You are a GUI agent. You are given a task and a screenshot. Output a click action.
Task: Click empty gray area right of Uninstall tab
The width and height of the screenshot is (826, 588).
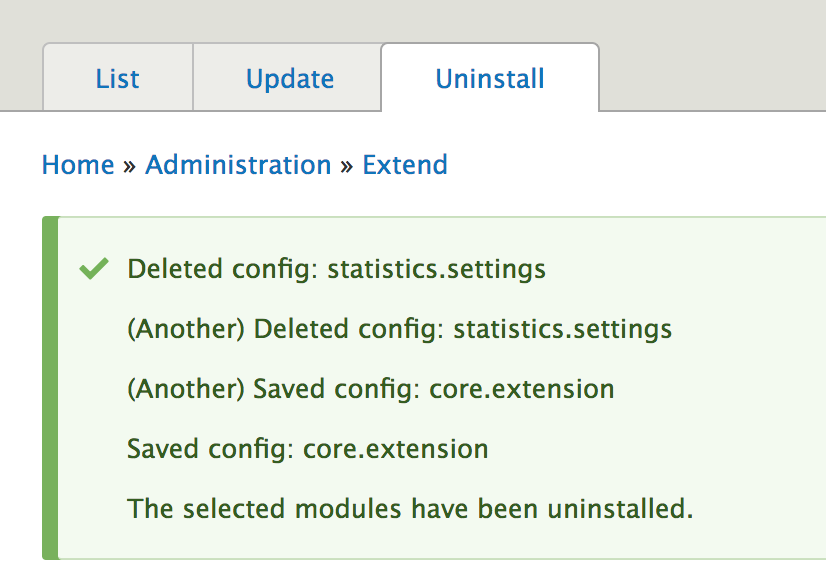(710, 79)
